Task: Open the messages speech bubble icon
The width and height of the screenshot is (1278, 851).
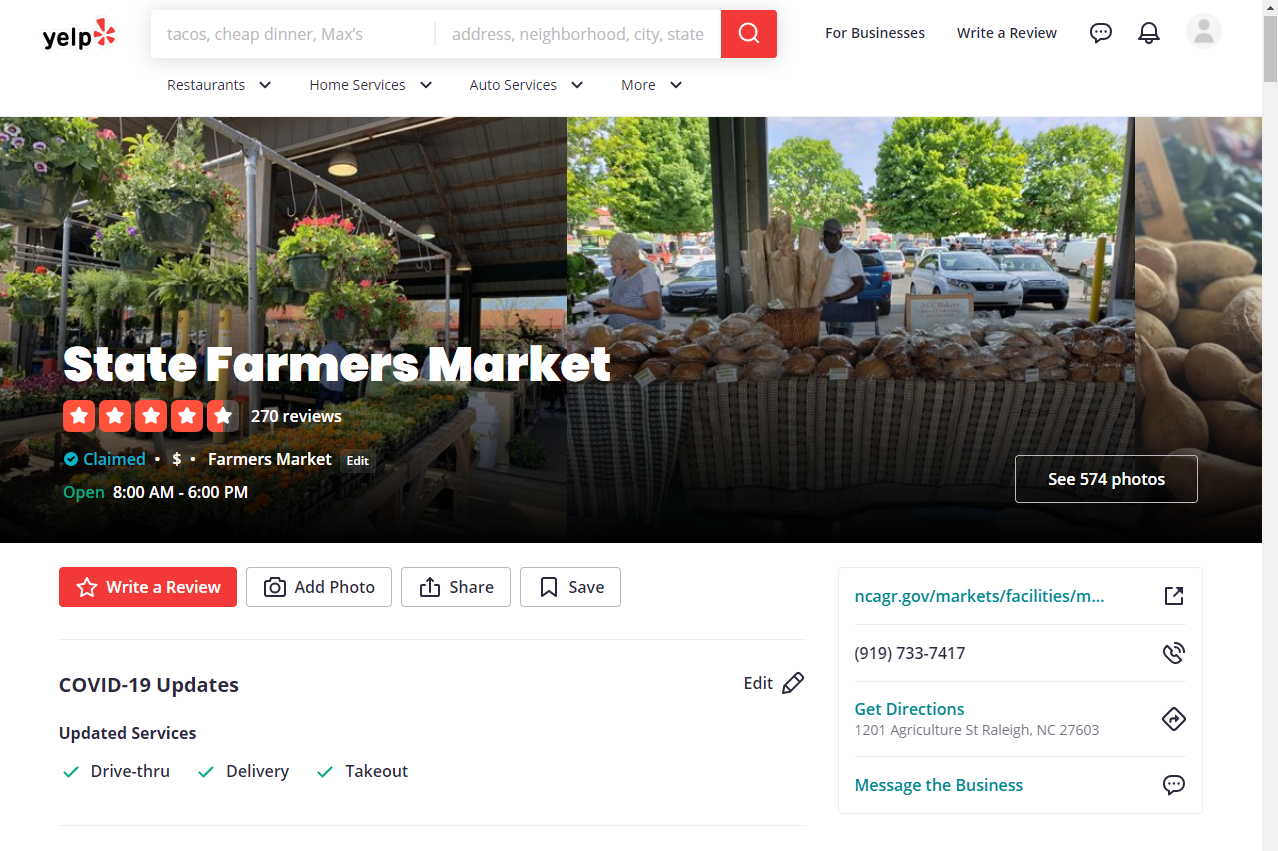Action: 1101,33
